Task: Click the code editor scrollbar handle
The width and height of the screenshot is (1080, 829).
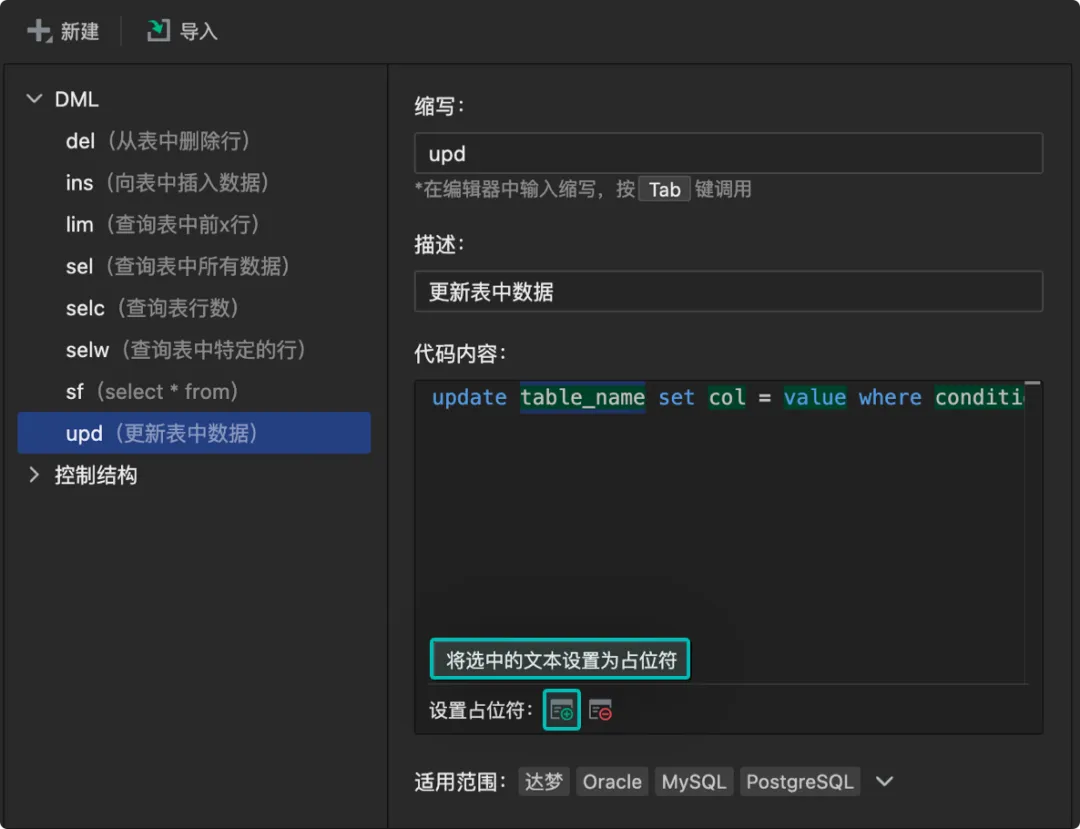Action: pos(1032,383)
